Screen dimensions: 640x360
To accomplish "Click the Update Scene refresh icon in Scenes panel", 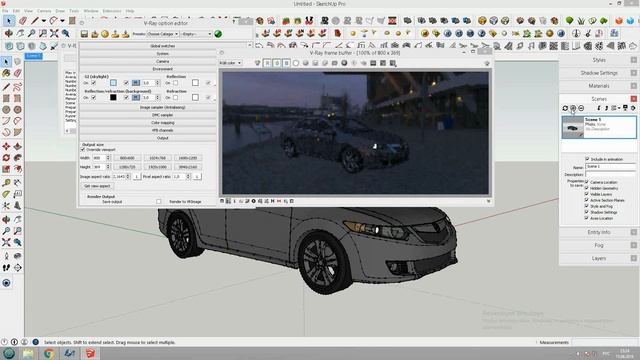I will [x=565, y=108].
